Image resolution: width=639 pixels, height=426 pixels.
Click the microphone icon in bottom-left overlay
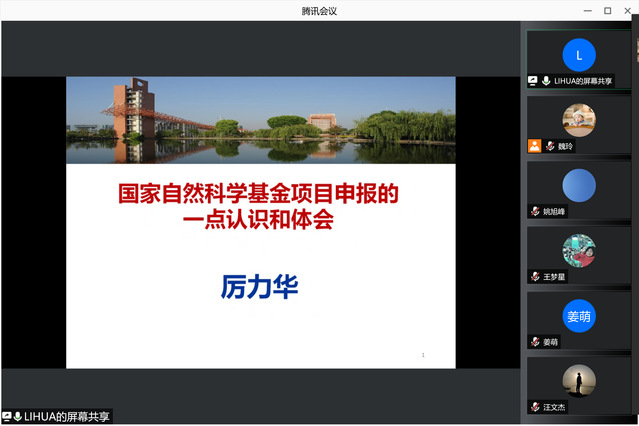coord(18,416)
